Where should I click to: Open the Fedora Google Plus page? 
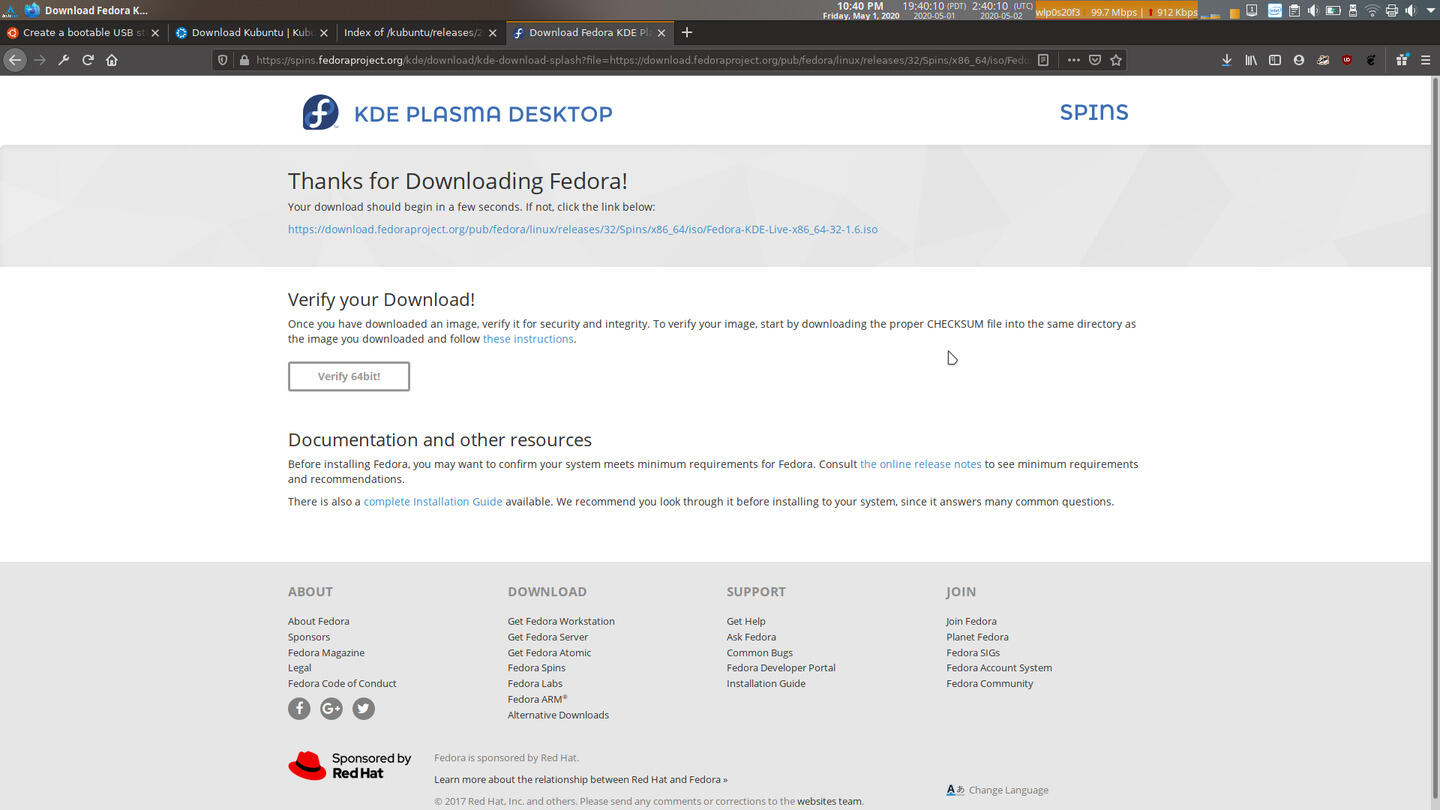pyautogui.click(x=331, y=708)
